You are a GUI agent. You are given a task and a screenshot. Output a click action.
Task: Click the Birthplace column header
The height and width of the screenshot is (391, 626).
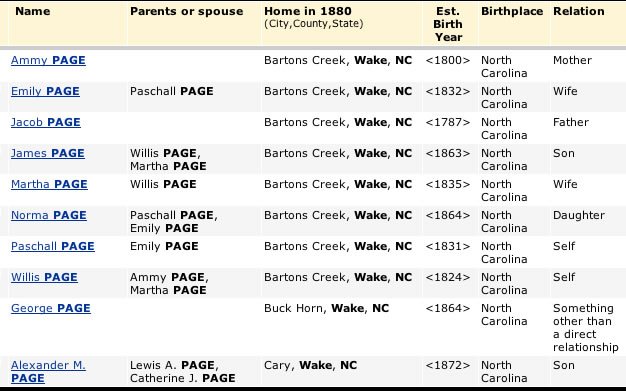(512, 11)
